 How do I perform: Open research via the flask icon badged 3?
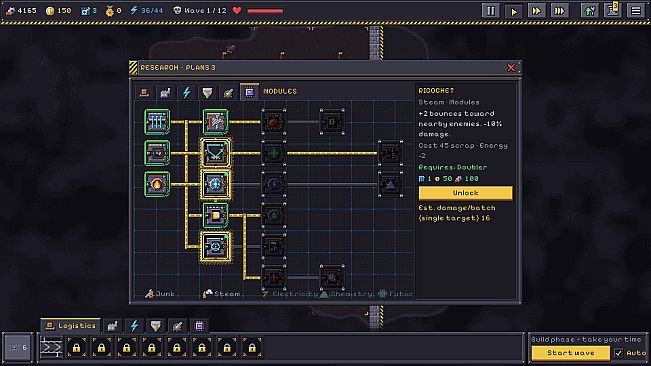[x=613, y=10]
